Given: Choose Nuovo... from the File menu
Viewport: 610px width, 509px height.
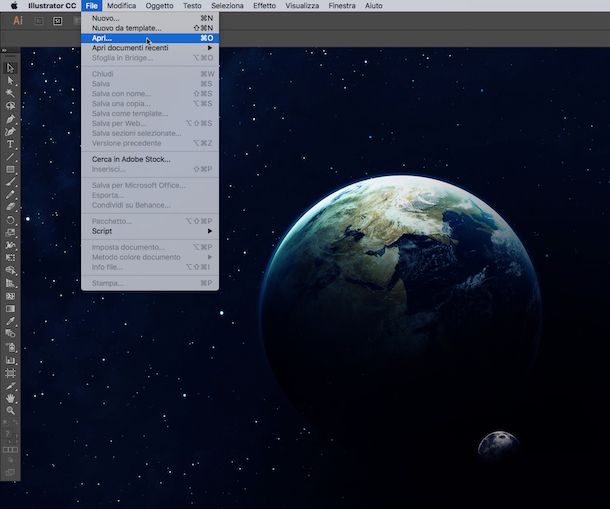Looking at the screenshot, I should (150, 18).
